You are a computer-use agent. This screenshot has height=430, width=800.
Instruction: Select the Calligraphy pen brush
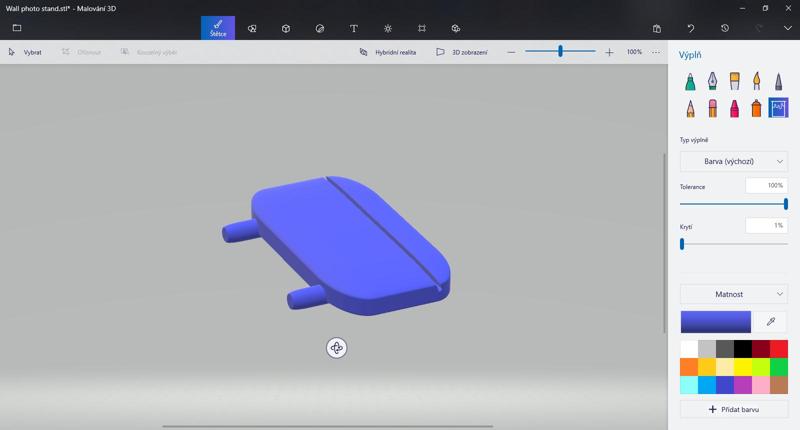[712, 82]
